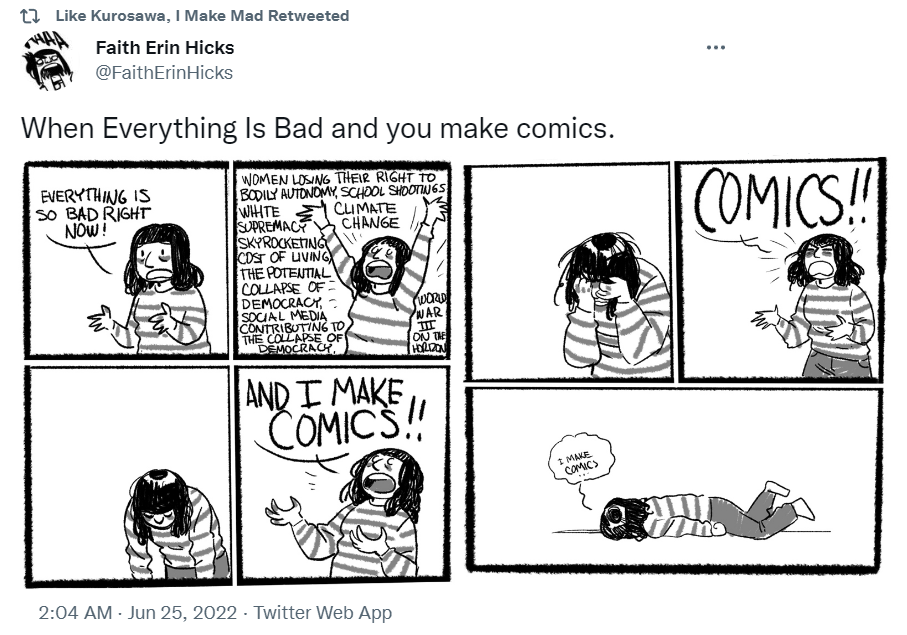Open the 'Like Kurosawa, I Make Mad Retweeted' link

click(x=202, y=16)
